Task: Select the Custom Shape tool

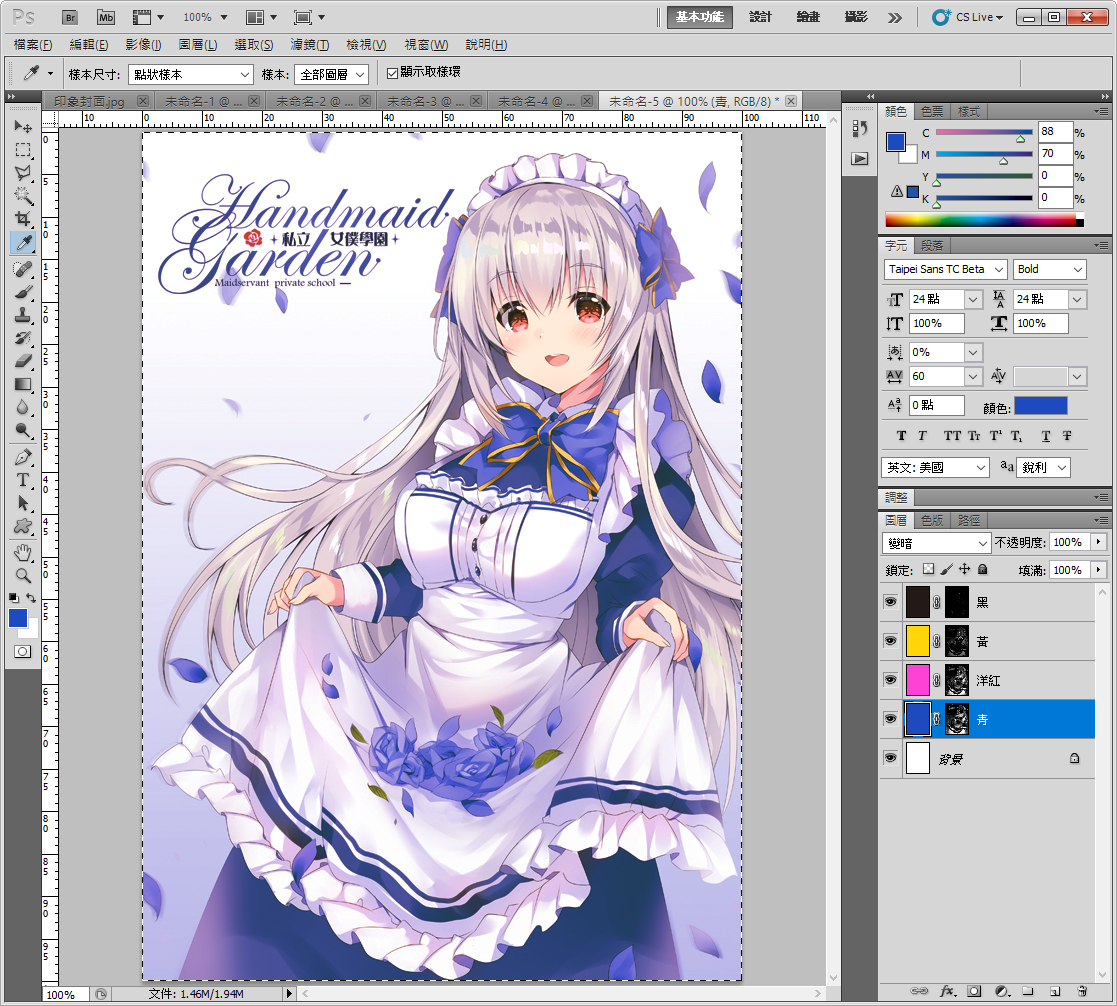Action: (x=23, y=526)
